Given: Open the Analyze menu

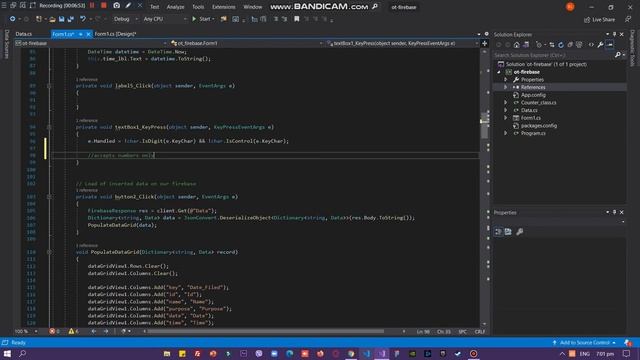Looking at the screenshot, I should click(176, 7).
